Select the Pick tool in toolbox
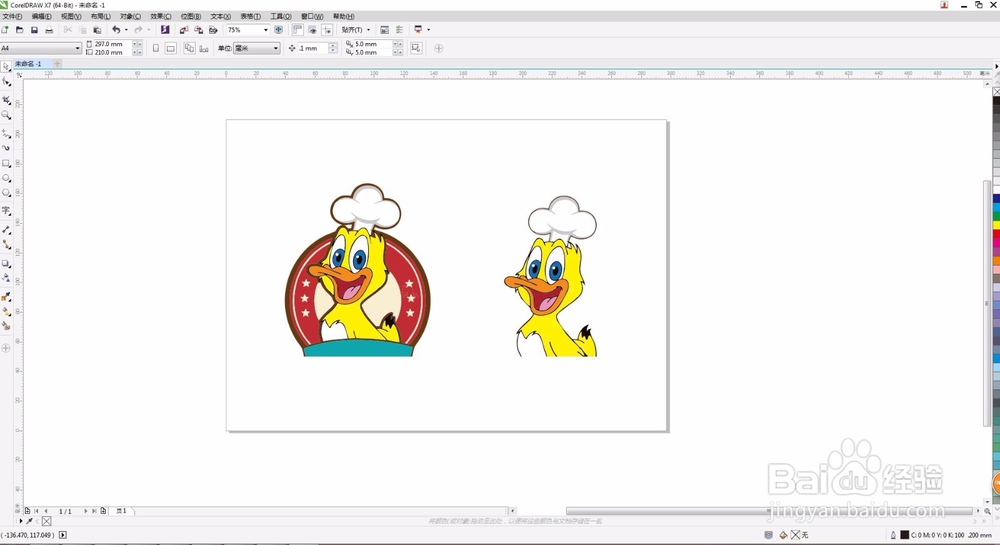The height and width of the screenshot is (545, 1000). tap(6, 66)
